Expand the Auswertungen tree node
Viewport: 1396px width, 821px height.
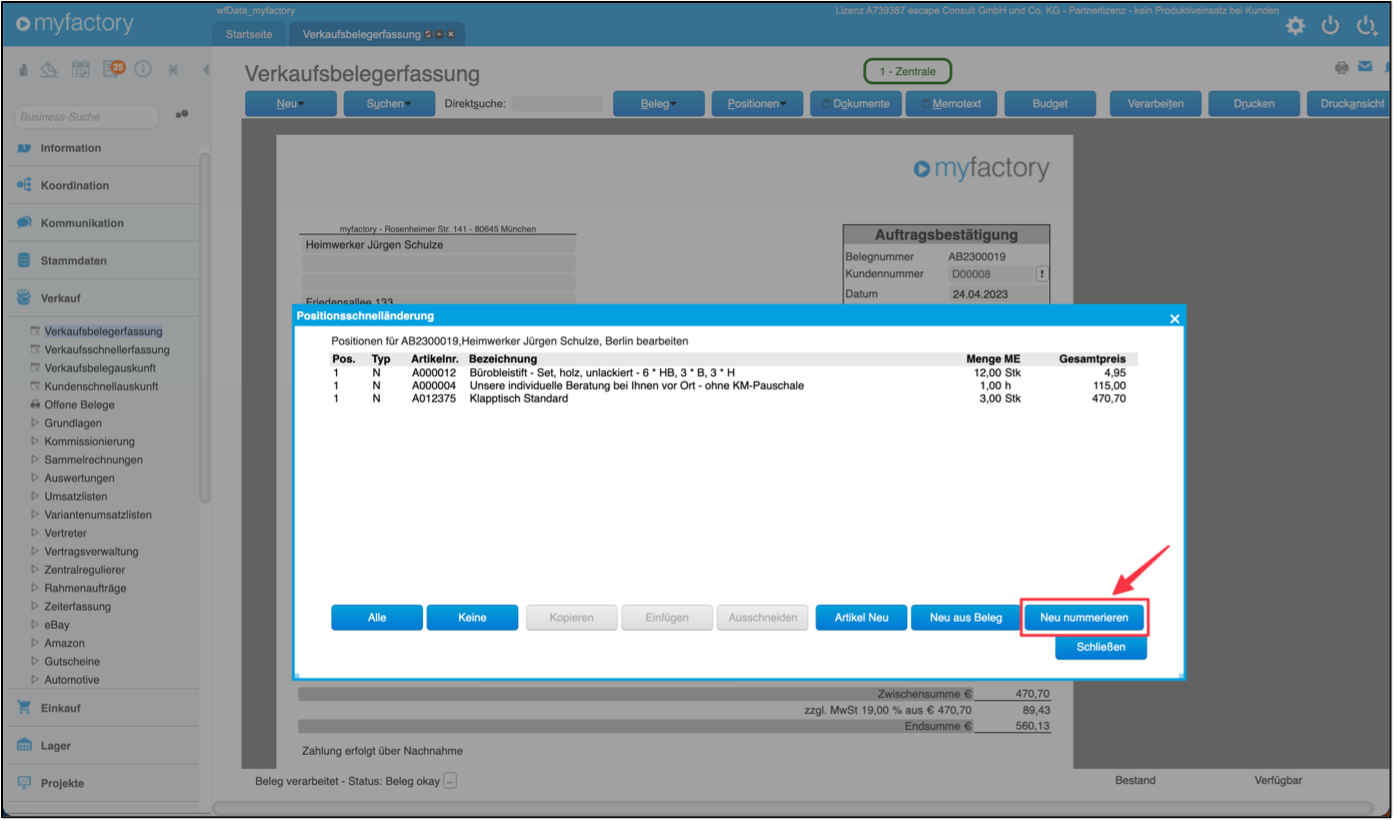pyautogui.click(x=35, y=478)
